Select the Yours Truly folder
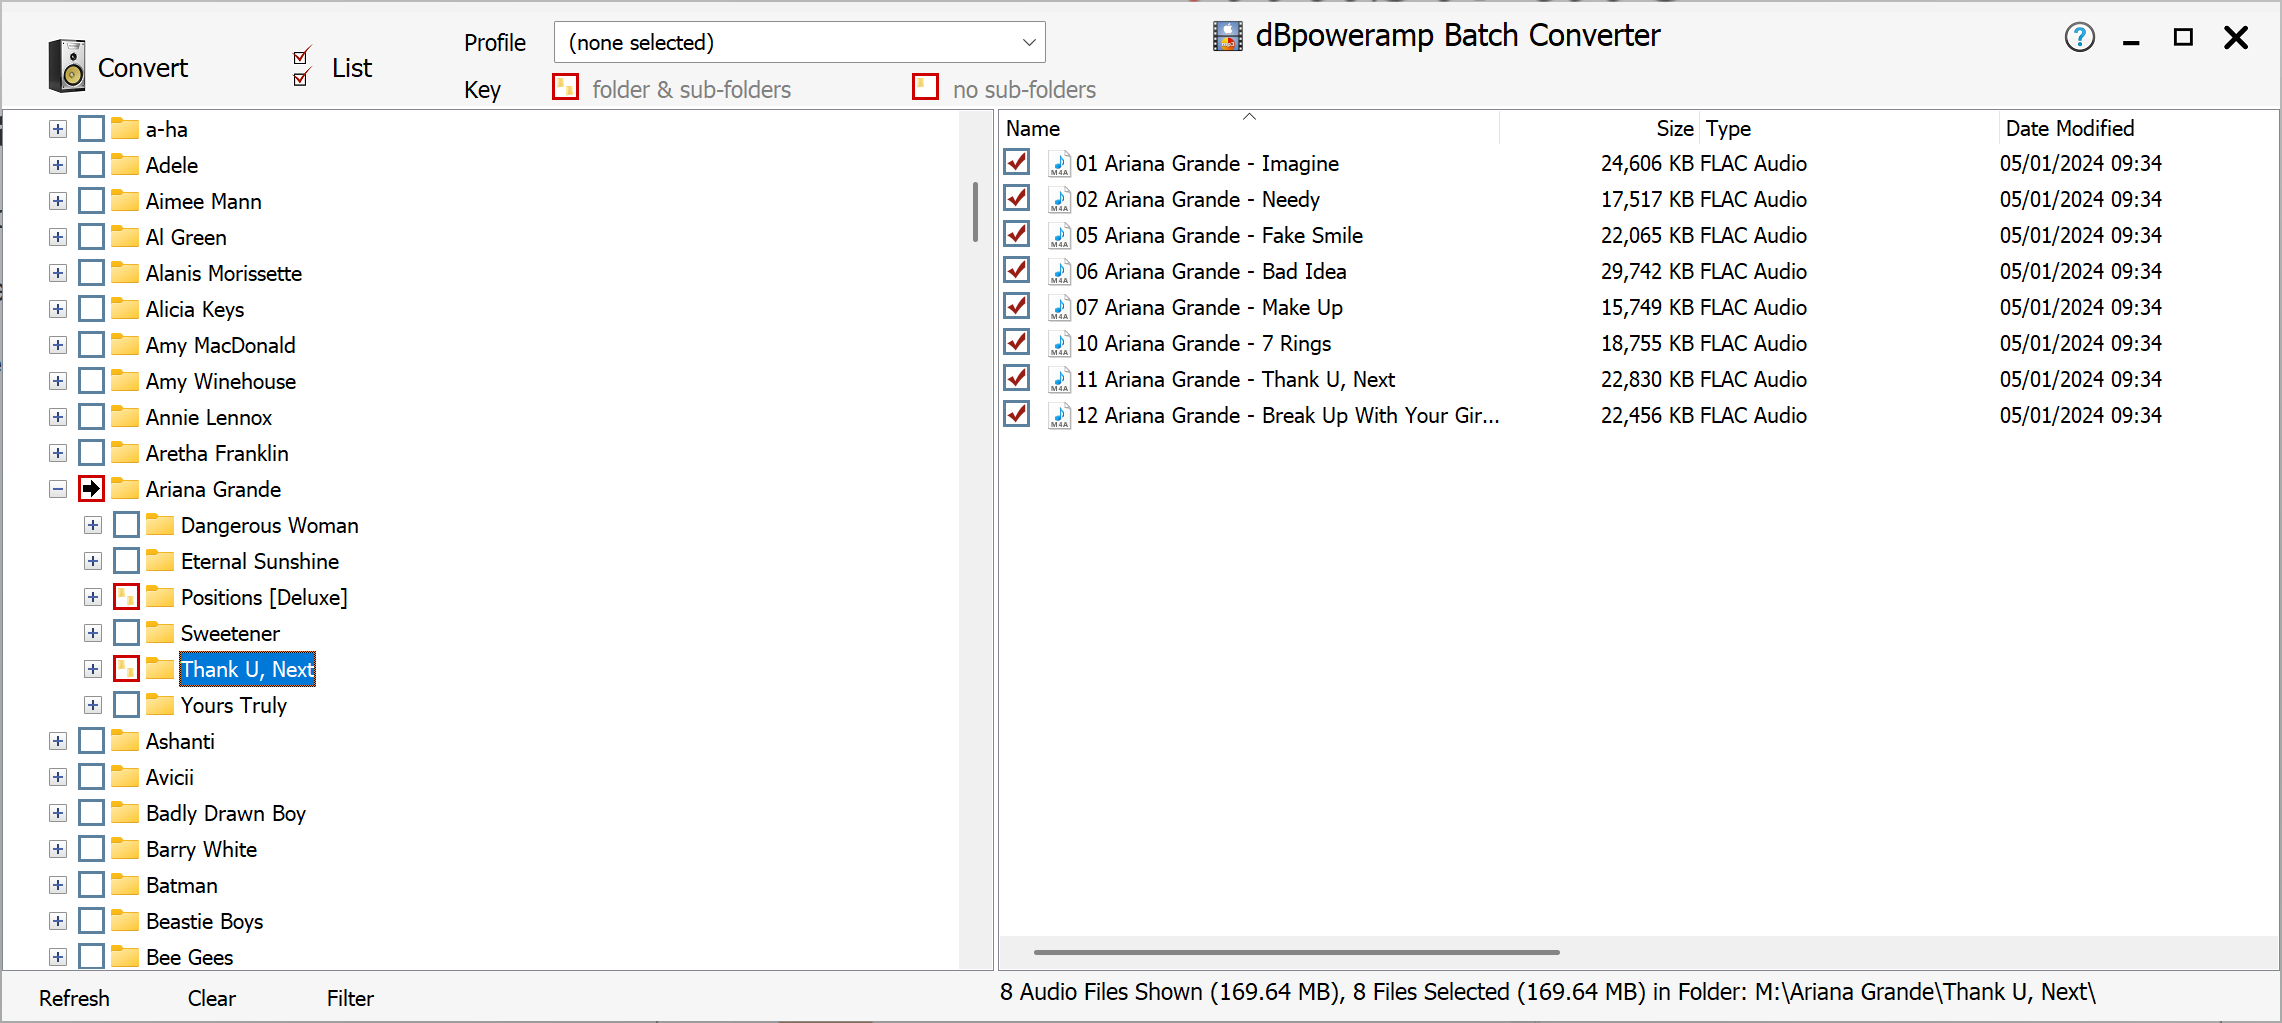Screen dimensions: 2282x1023 click(x=233, y=705)
